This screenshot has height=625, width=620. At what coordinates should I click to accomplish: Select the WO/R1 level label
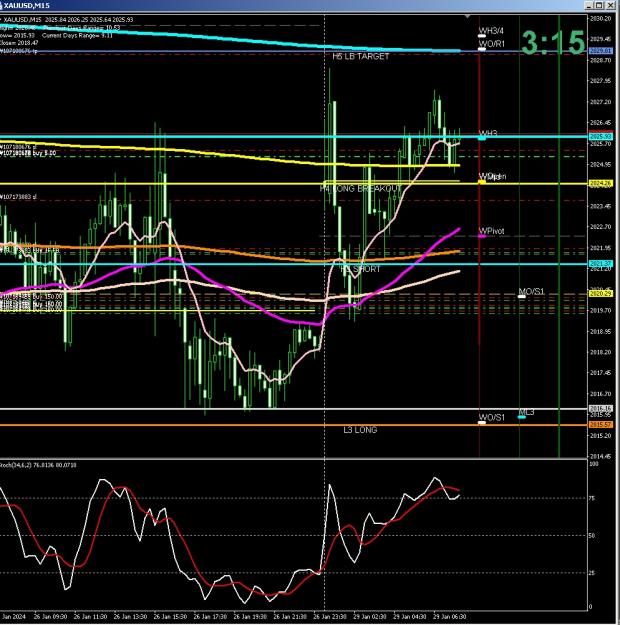pos(492,43)
